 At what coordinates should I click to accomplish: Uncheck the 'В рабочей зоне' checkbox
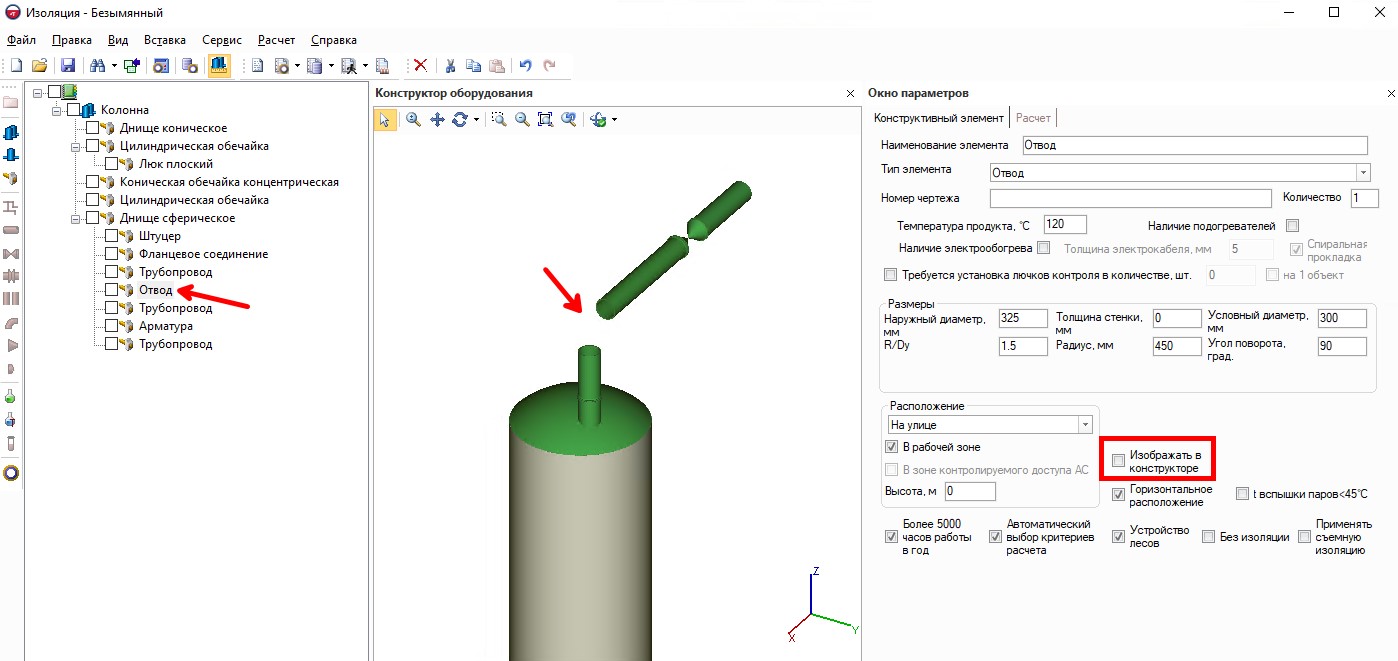tap(892, 447)
